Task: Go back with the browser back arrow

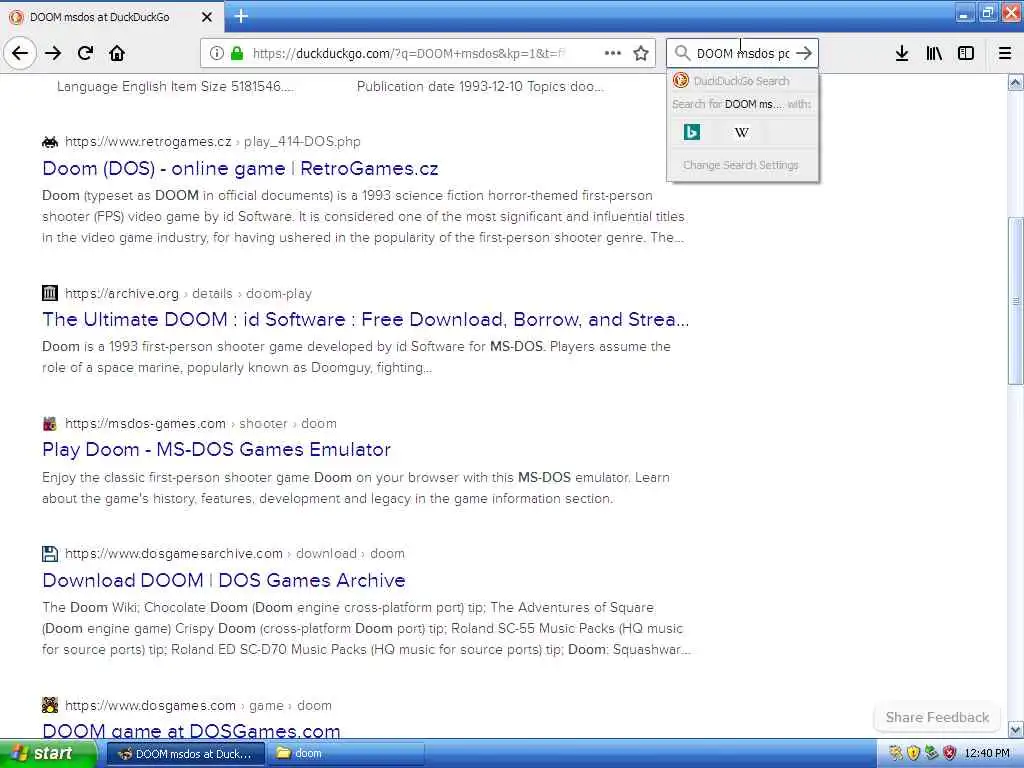Action: pos(20,53)
